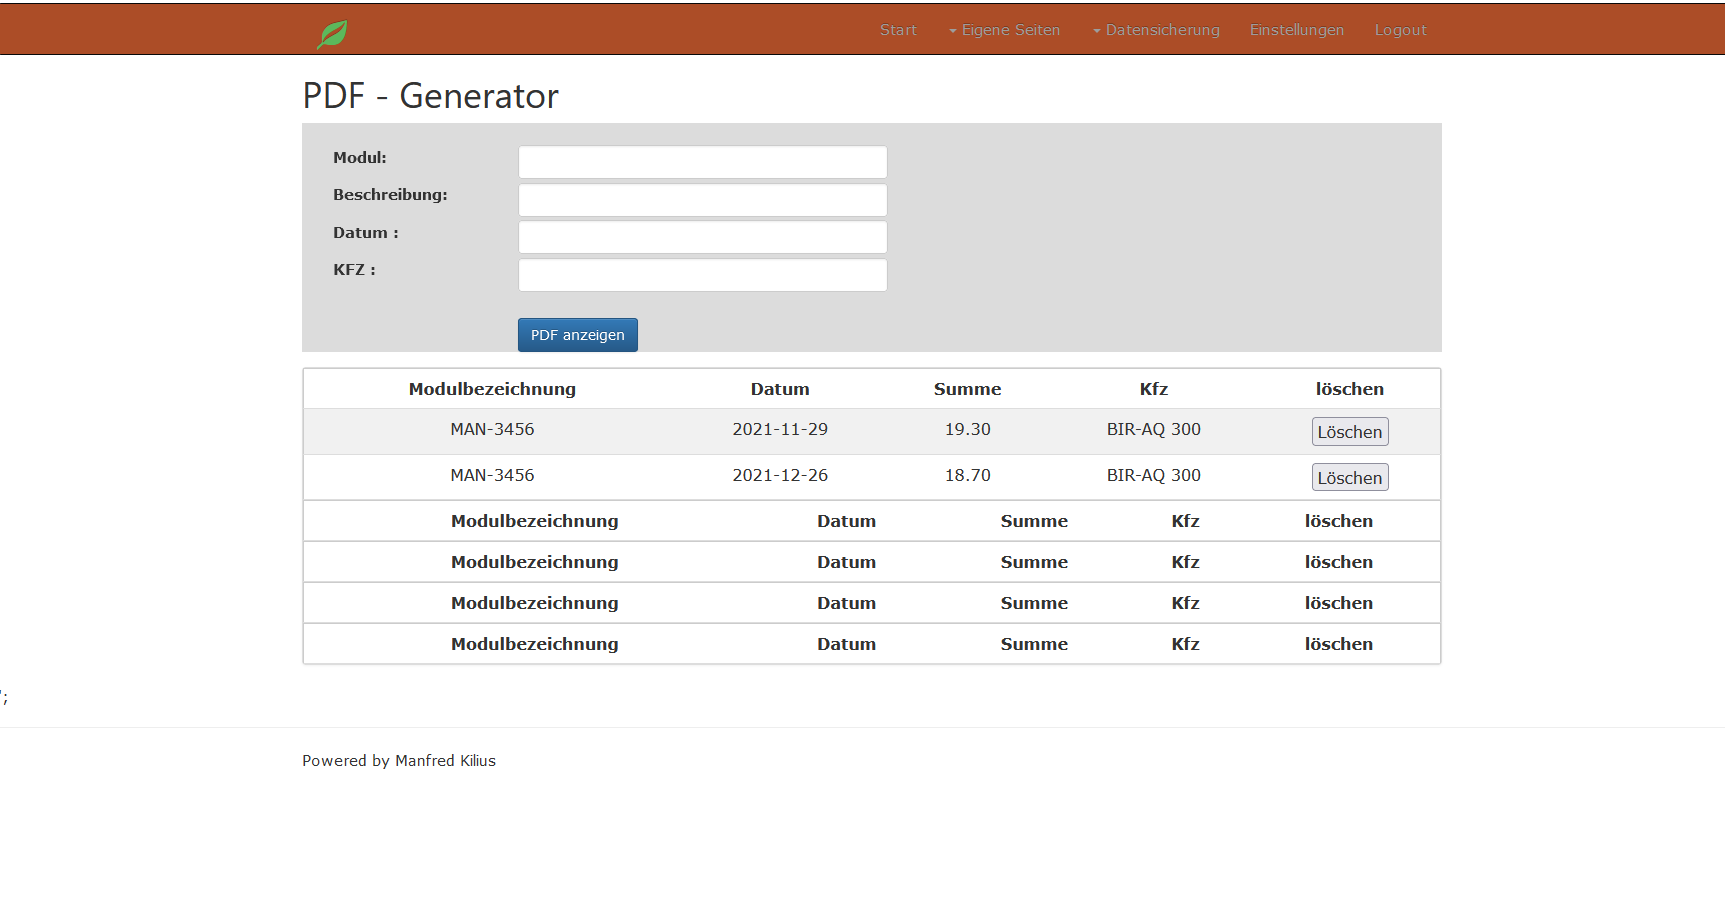
Task: Click the 2021-11-29 date cell
Action: (x=780, y=429)
